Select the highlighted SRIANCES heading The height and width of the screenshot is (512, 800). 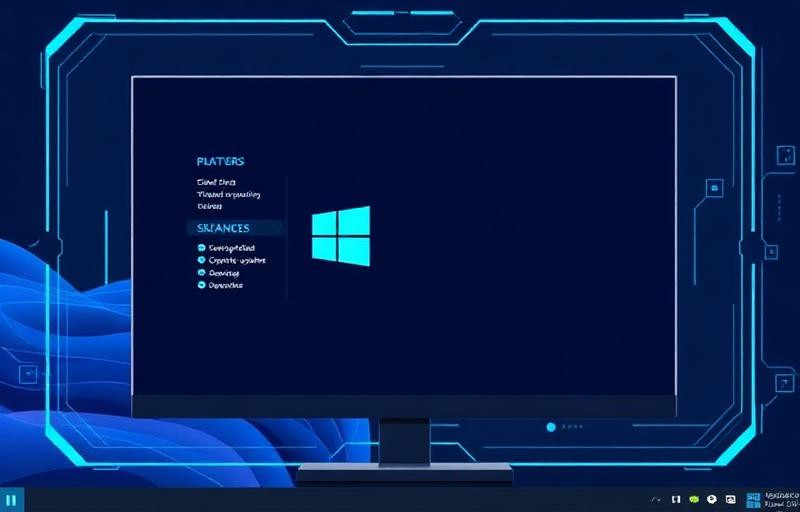tap(234, 228)
